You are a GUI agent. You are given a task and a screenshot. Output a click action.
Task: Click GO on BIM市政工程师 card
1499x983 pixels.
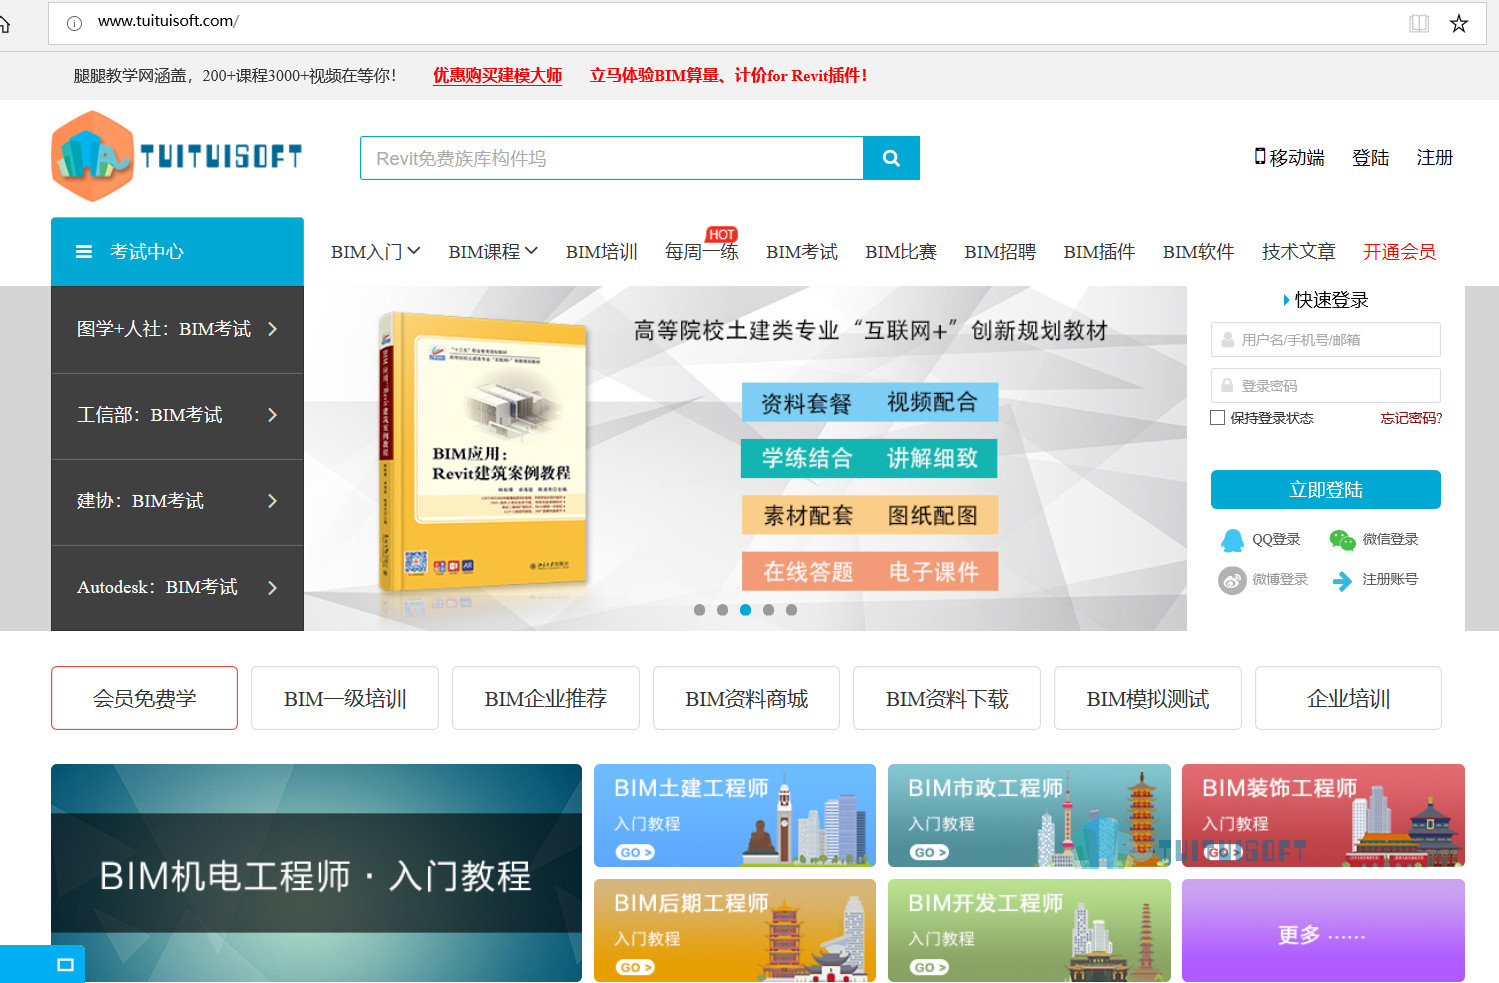(929, 853)
